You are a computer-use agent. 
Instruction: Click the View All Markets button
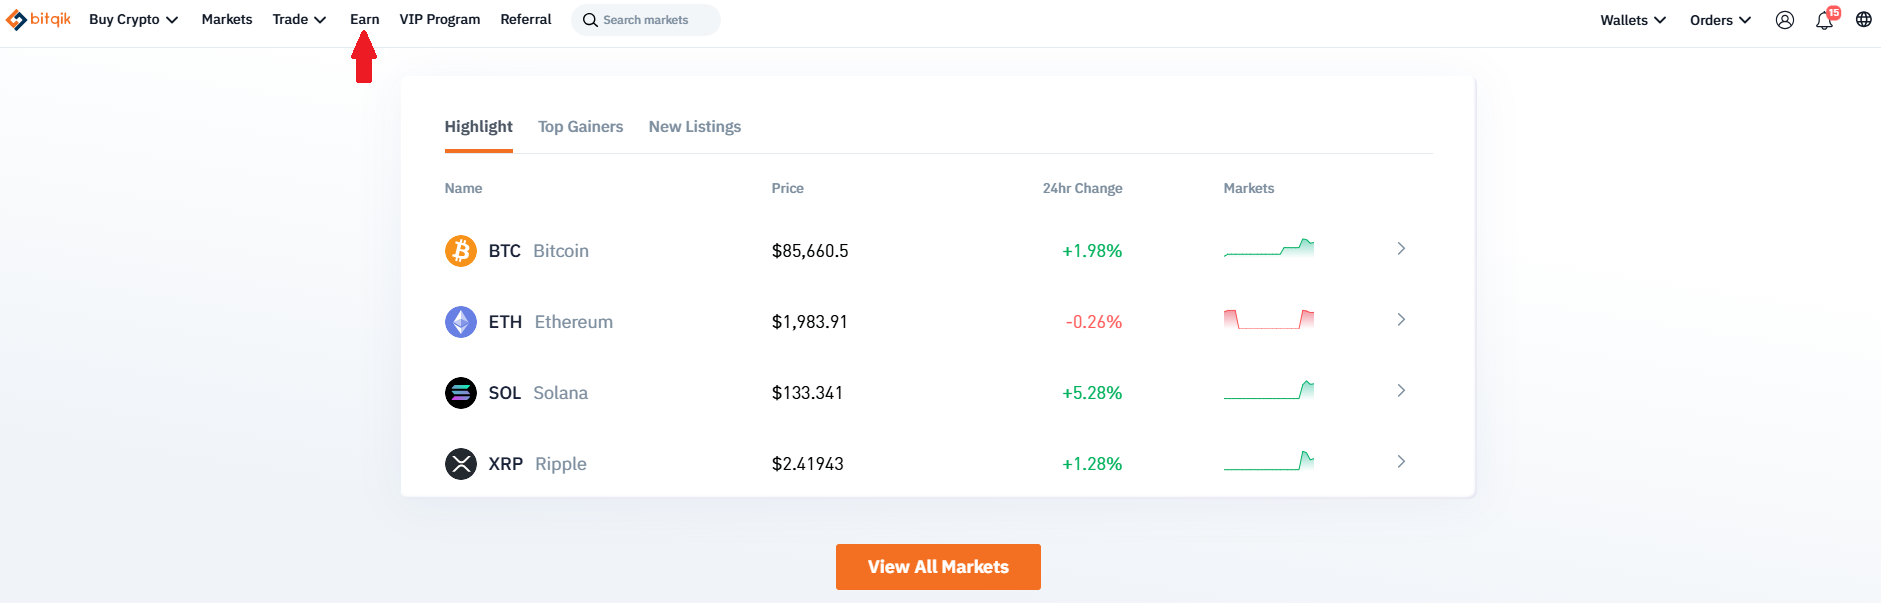tap(938, 567)
